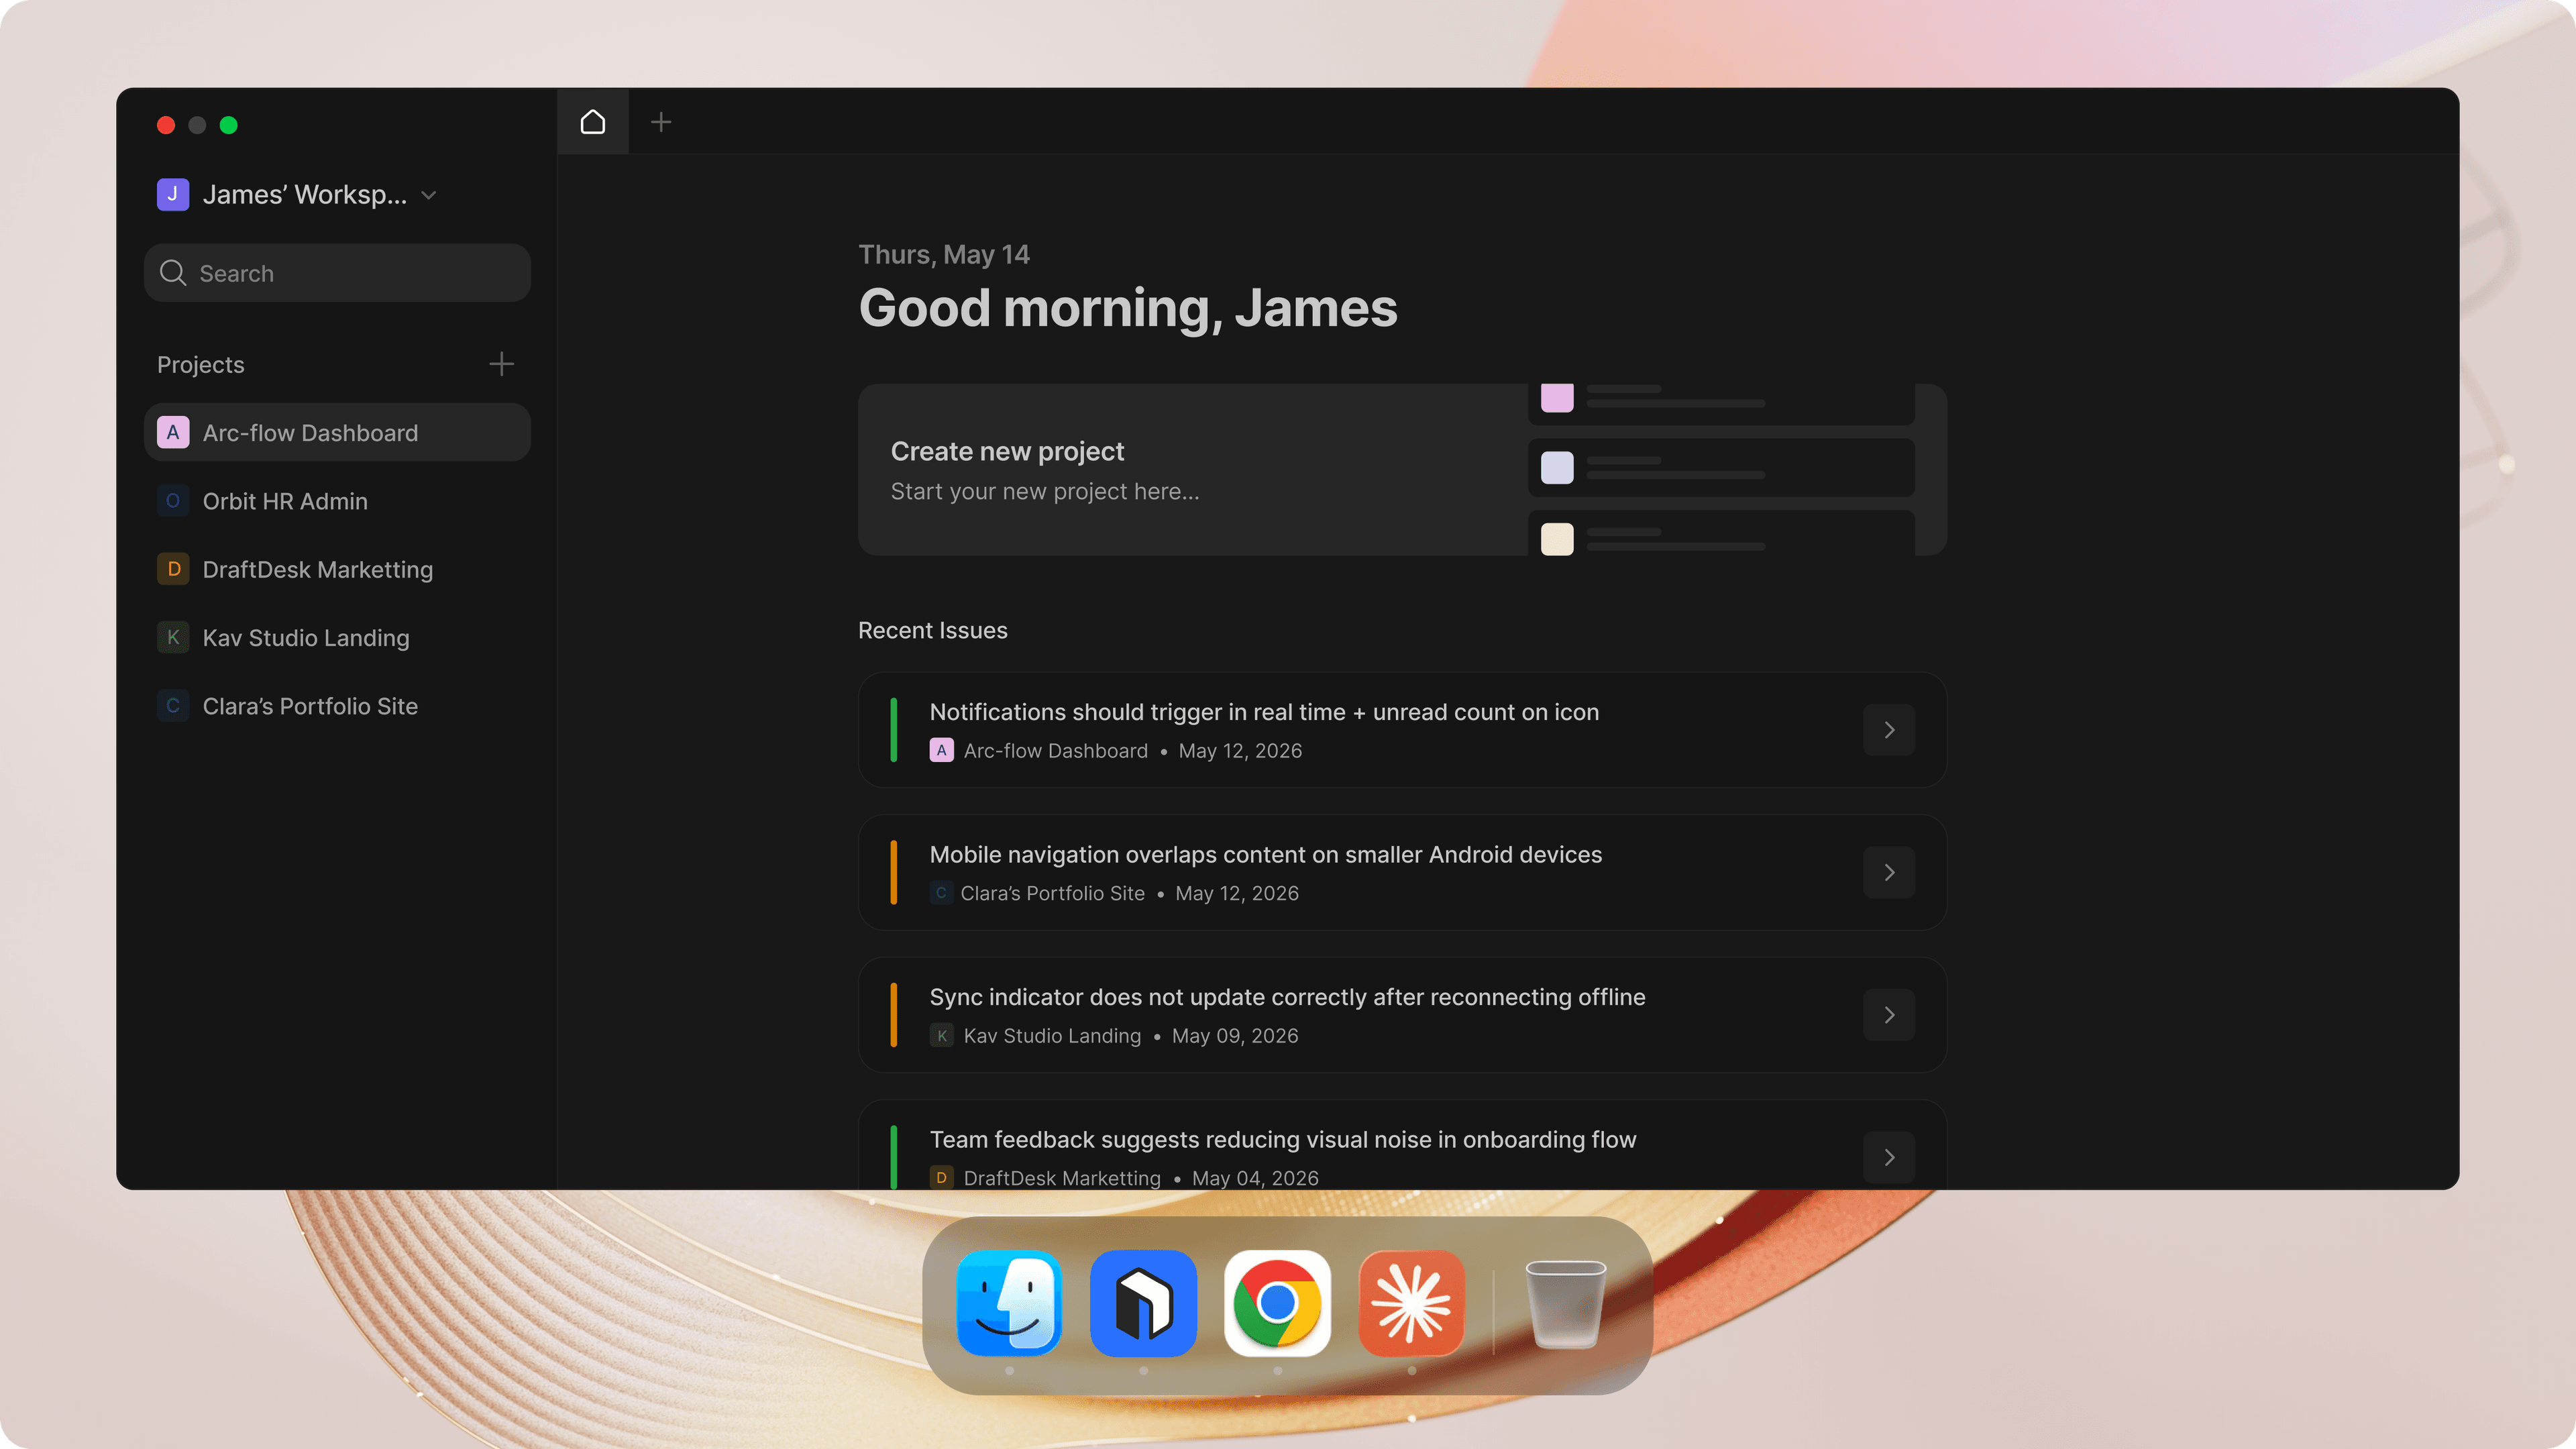Click 'Start your new project here...' text

(1044, 492)
